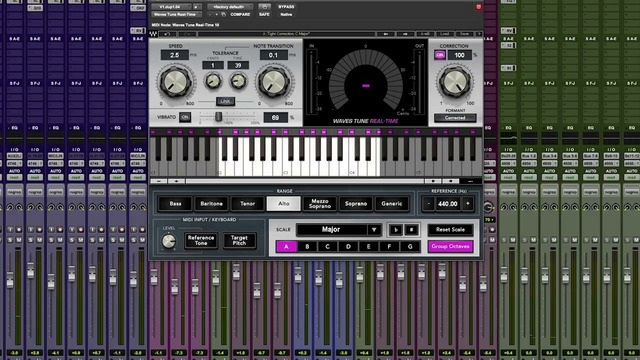This screenshot has height=360, width=640.
Task: Select the Soprano range
Action: [356, 204]
